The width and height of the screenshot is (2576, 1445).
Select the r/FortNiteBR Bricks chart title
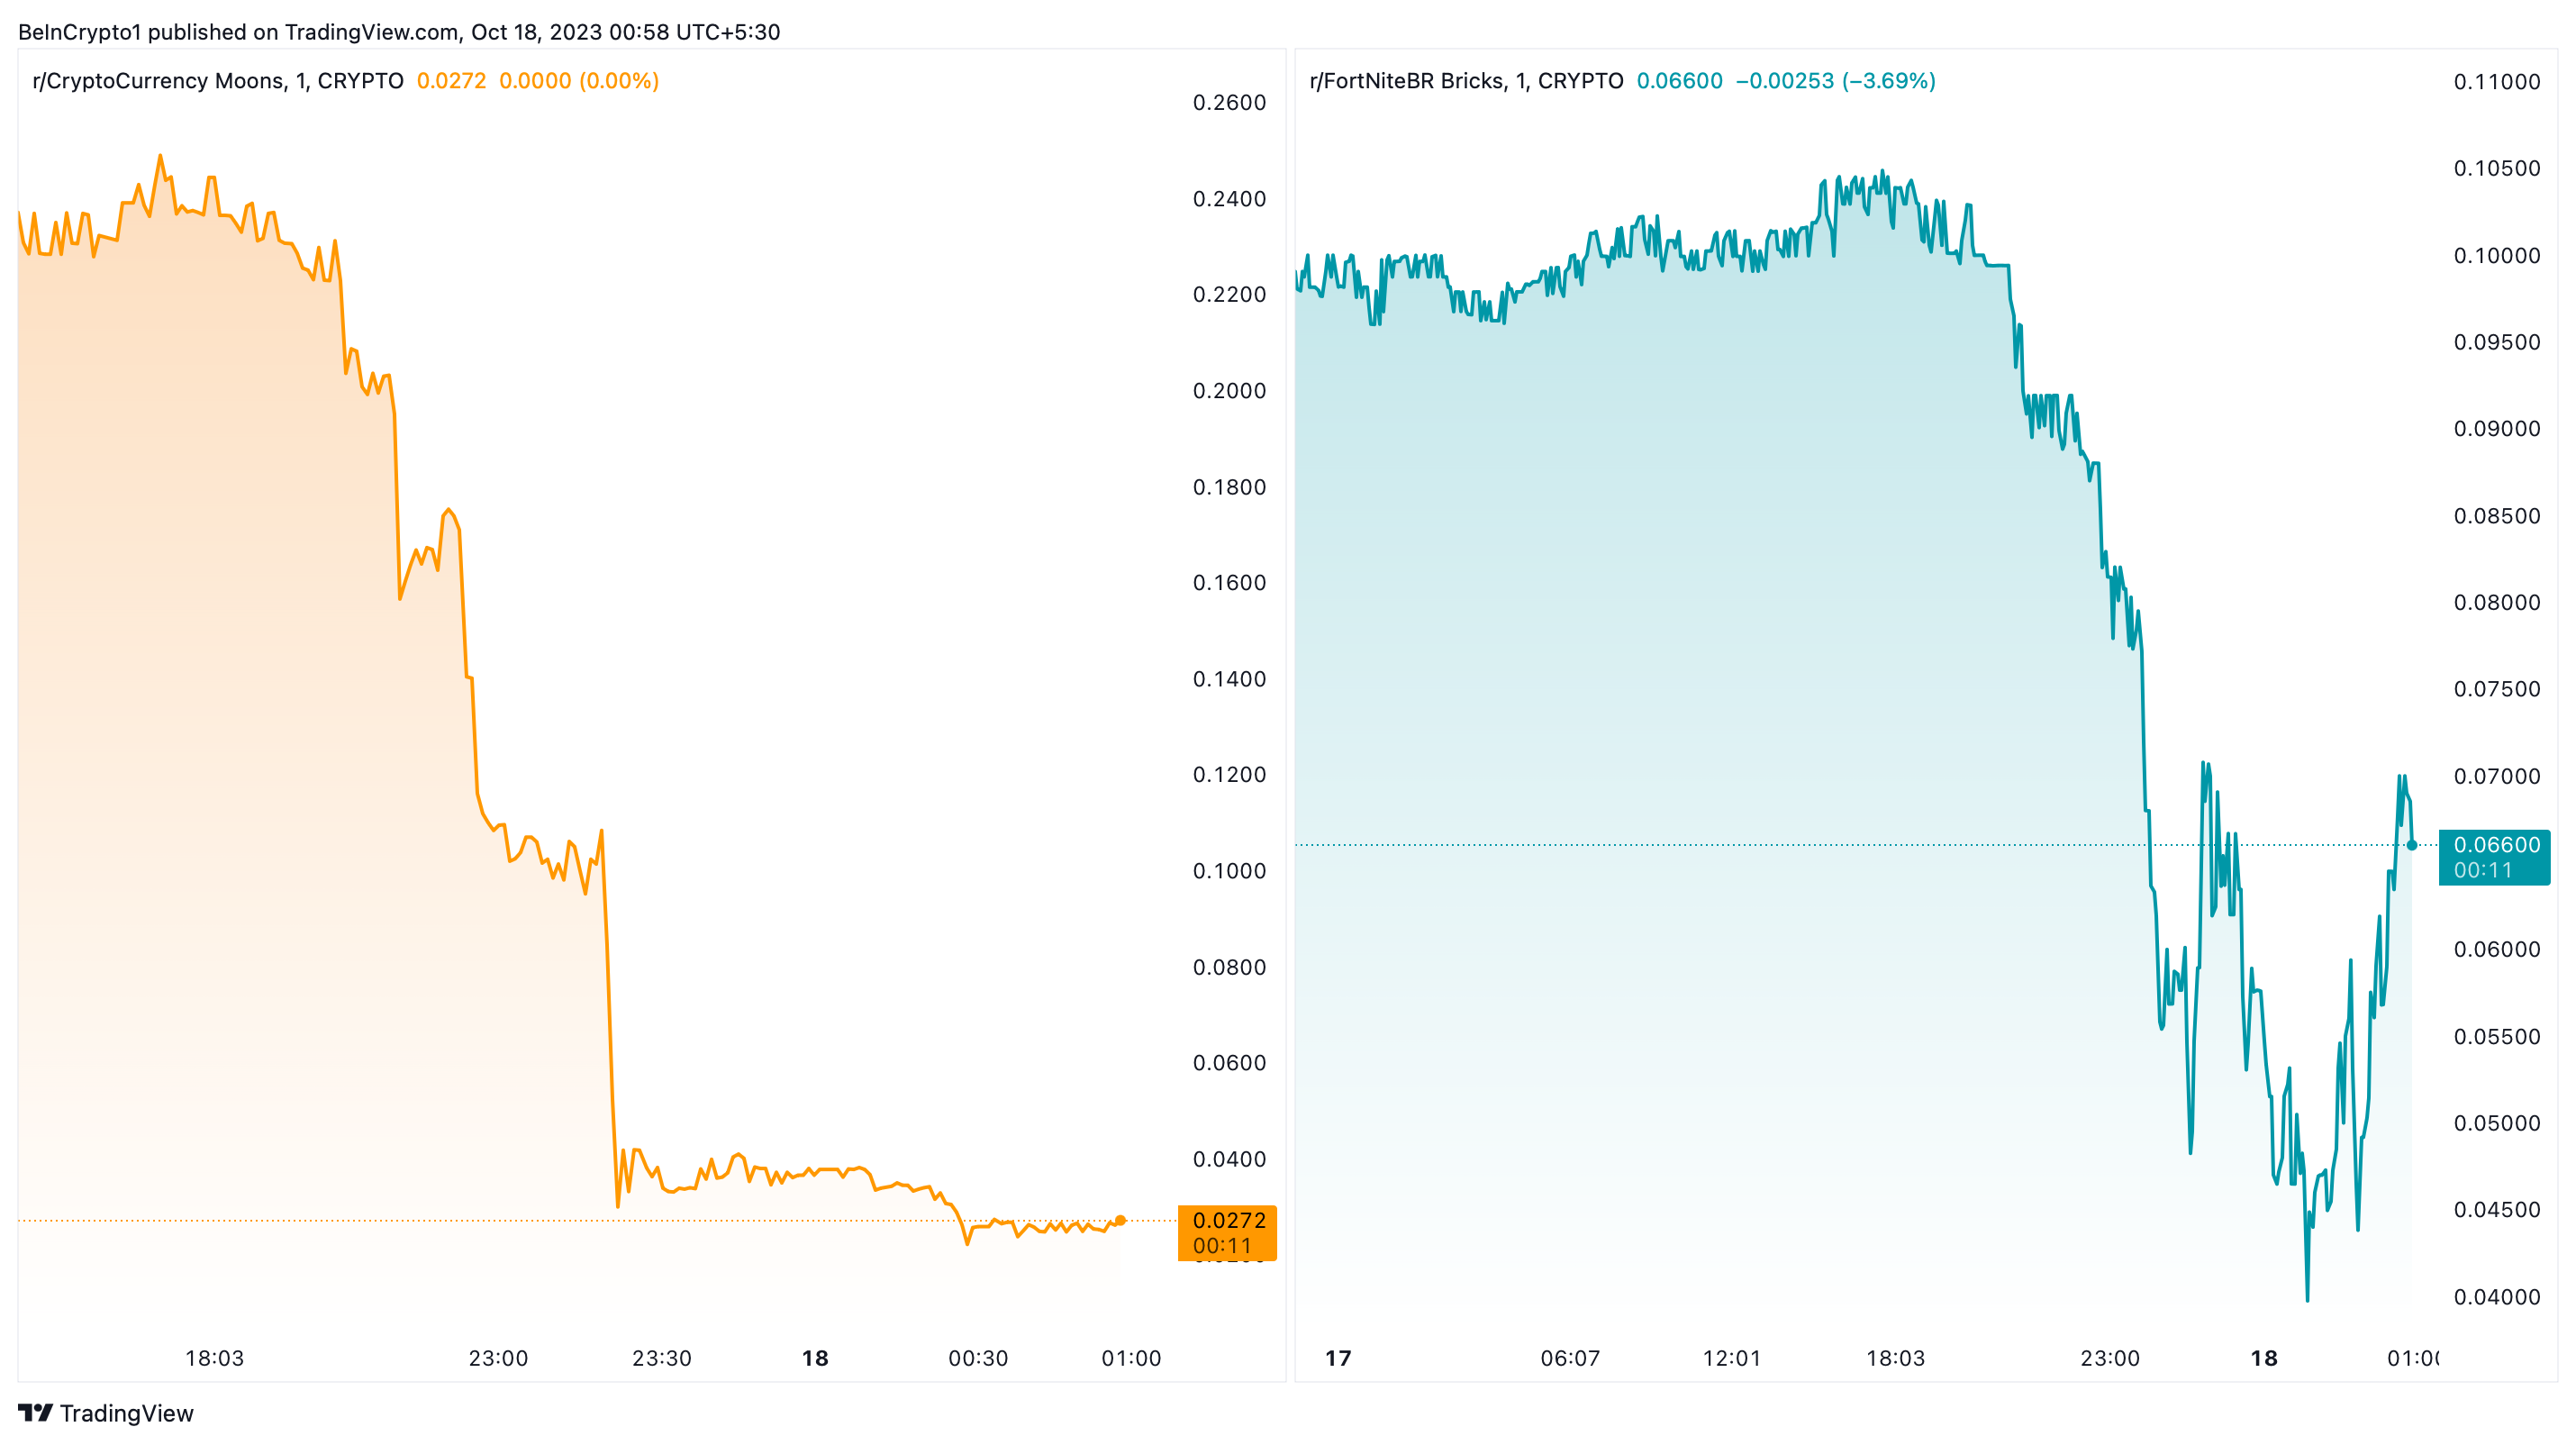coord(1466,81)
